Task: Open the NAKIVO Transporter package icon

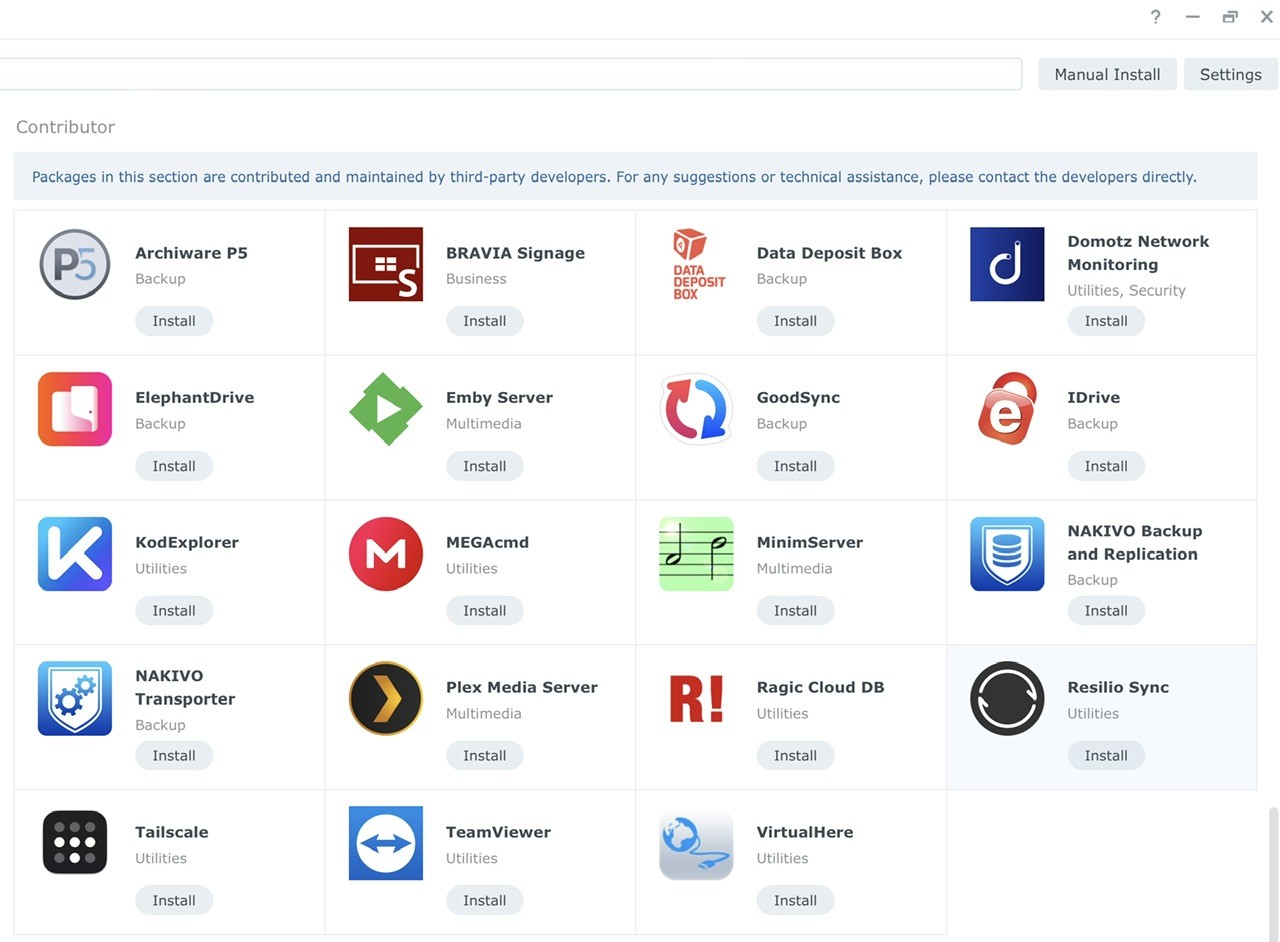Action: pos(75,699)
